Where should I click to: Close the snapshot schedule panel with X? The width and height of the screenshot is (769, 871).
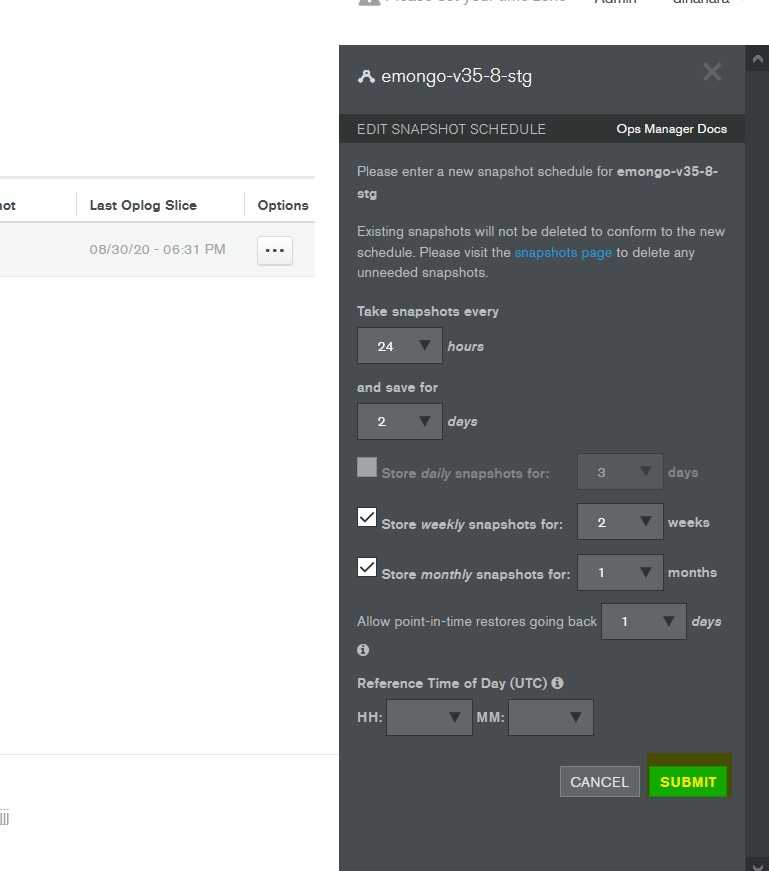pos(712,72)
